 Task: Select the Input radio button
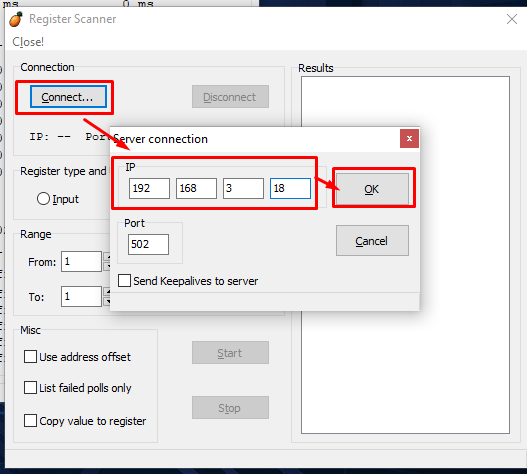click(43, 199)
